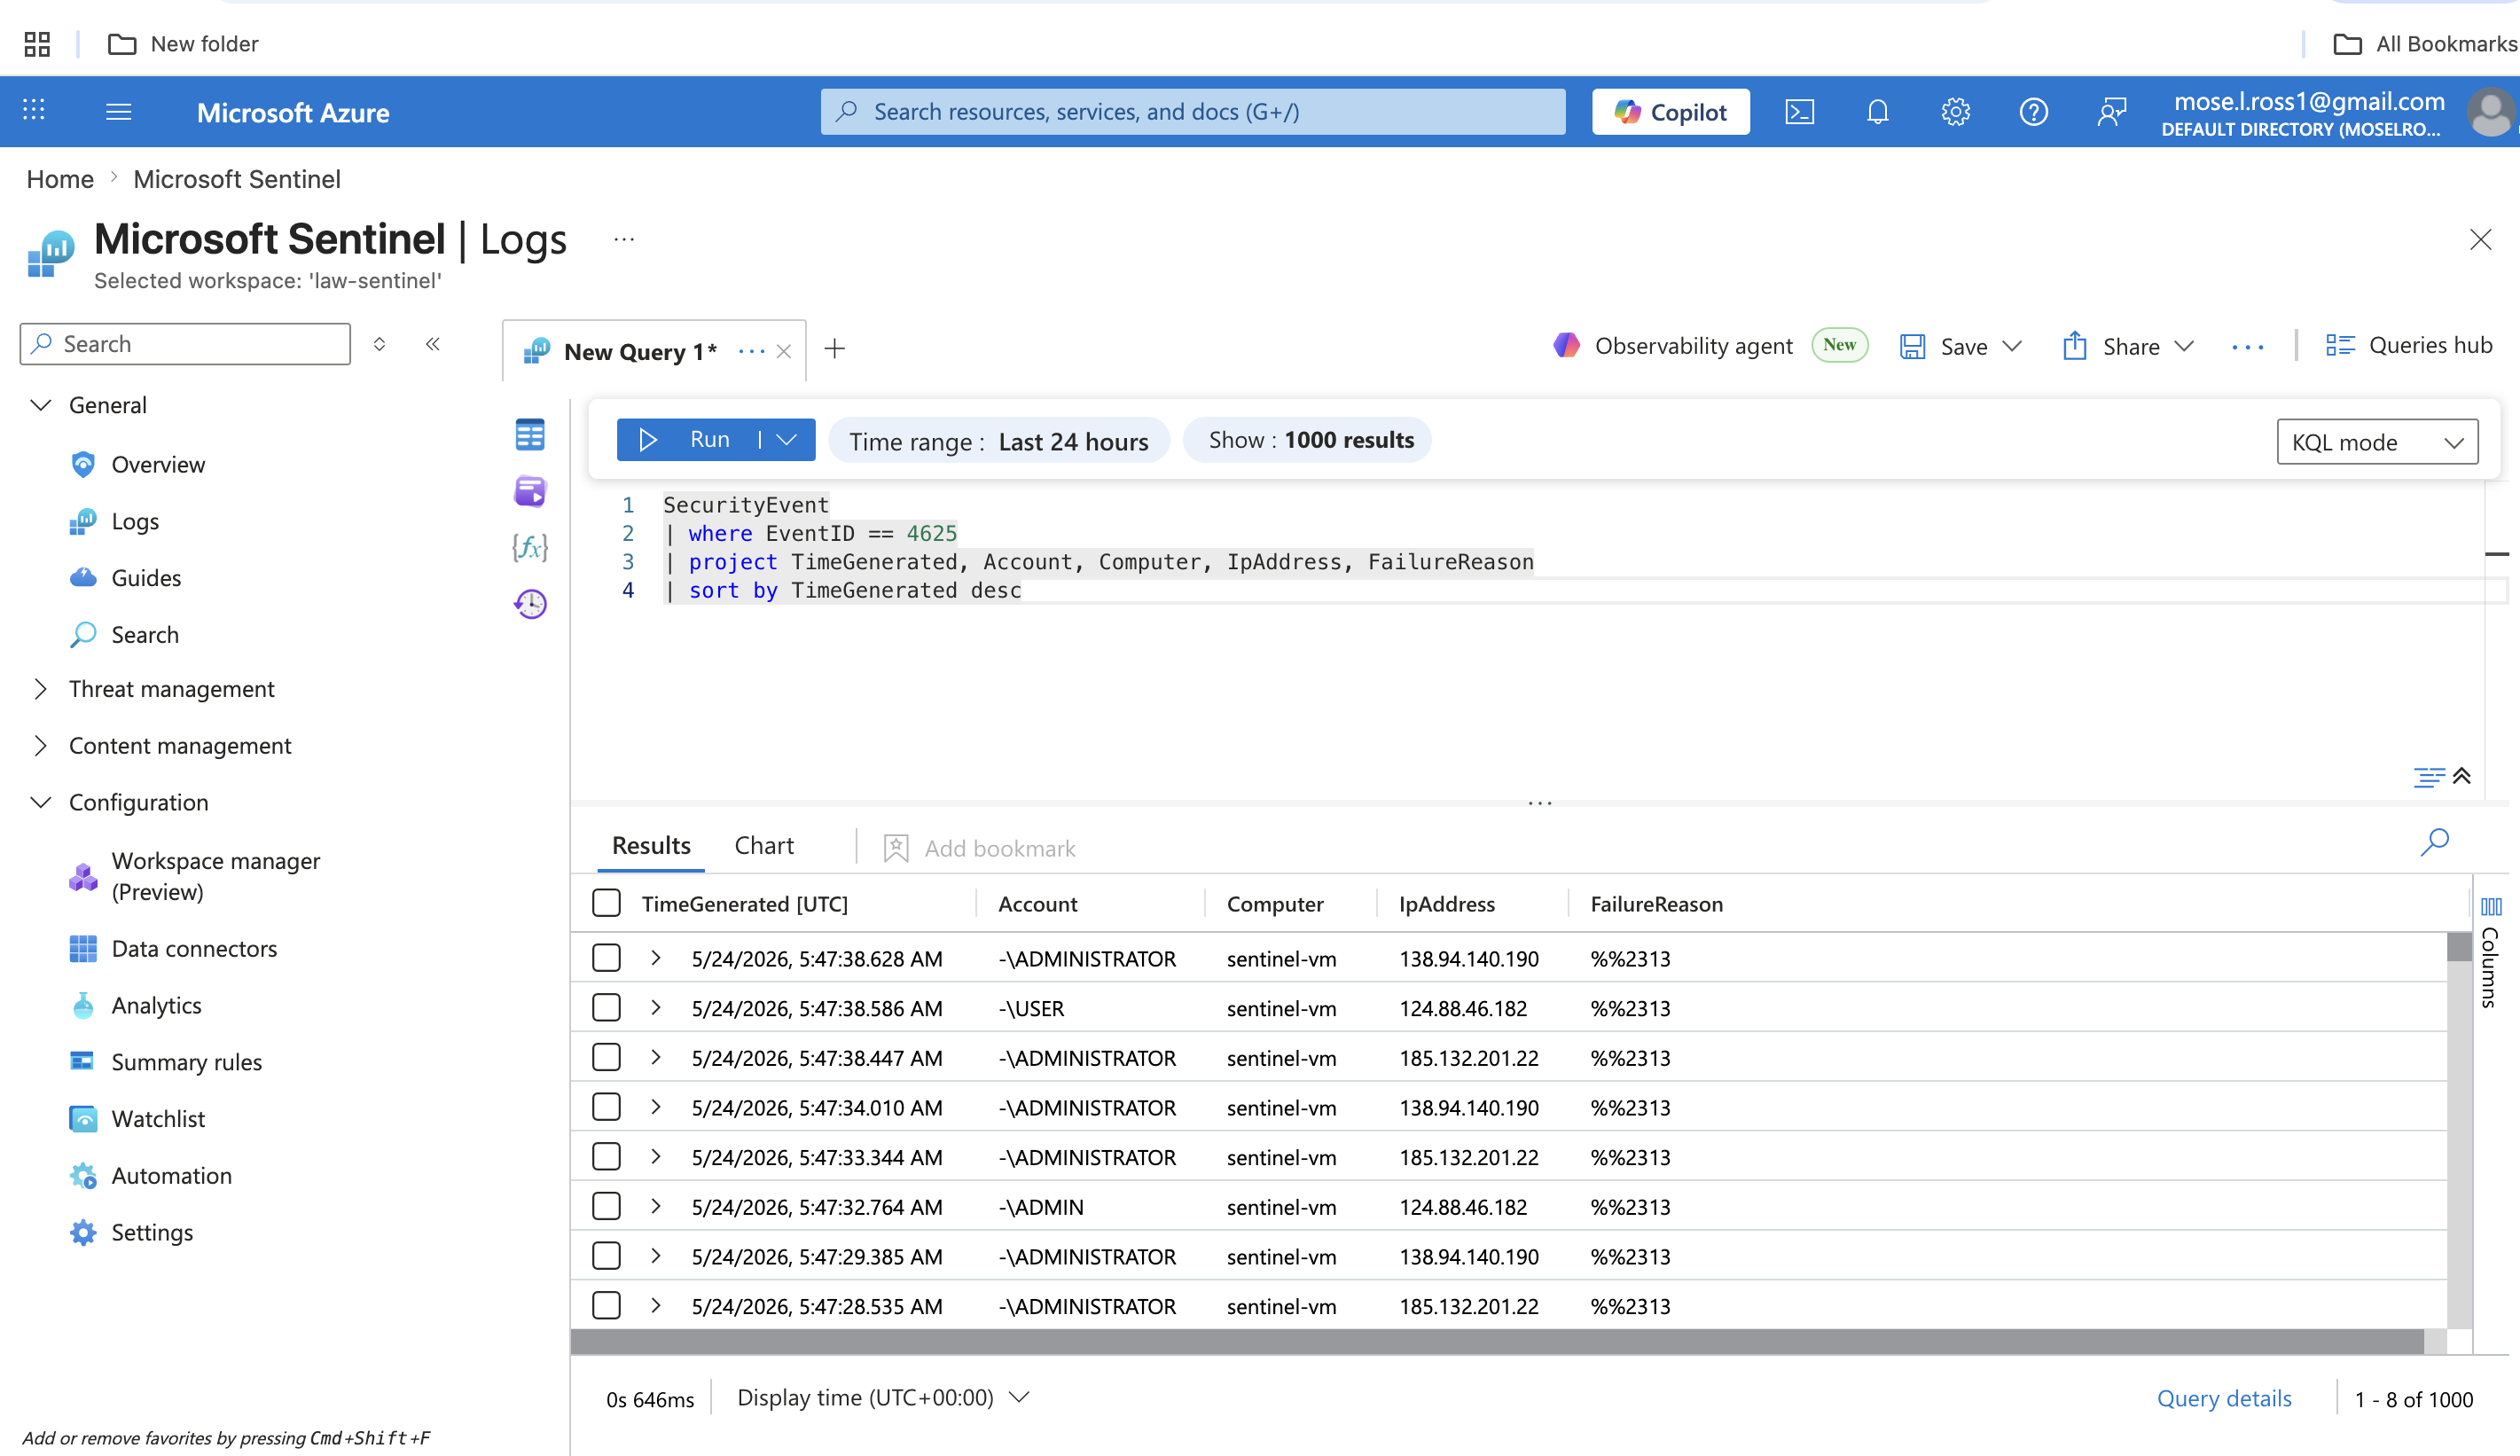Open the Tables pane icon
The height and width of the screenshot is (1456, 2520).
(530, 435)
